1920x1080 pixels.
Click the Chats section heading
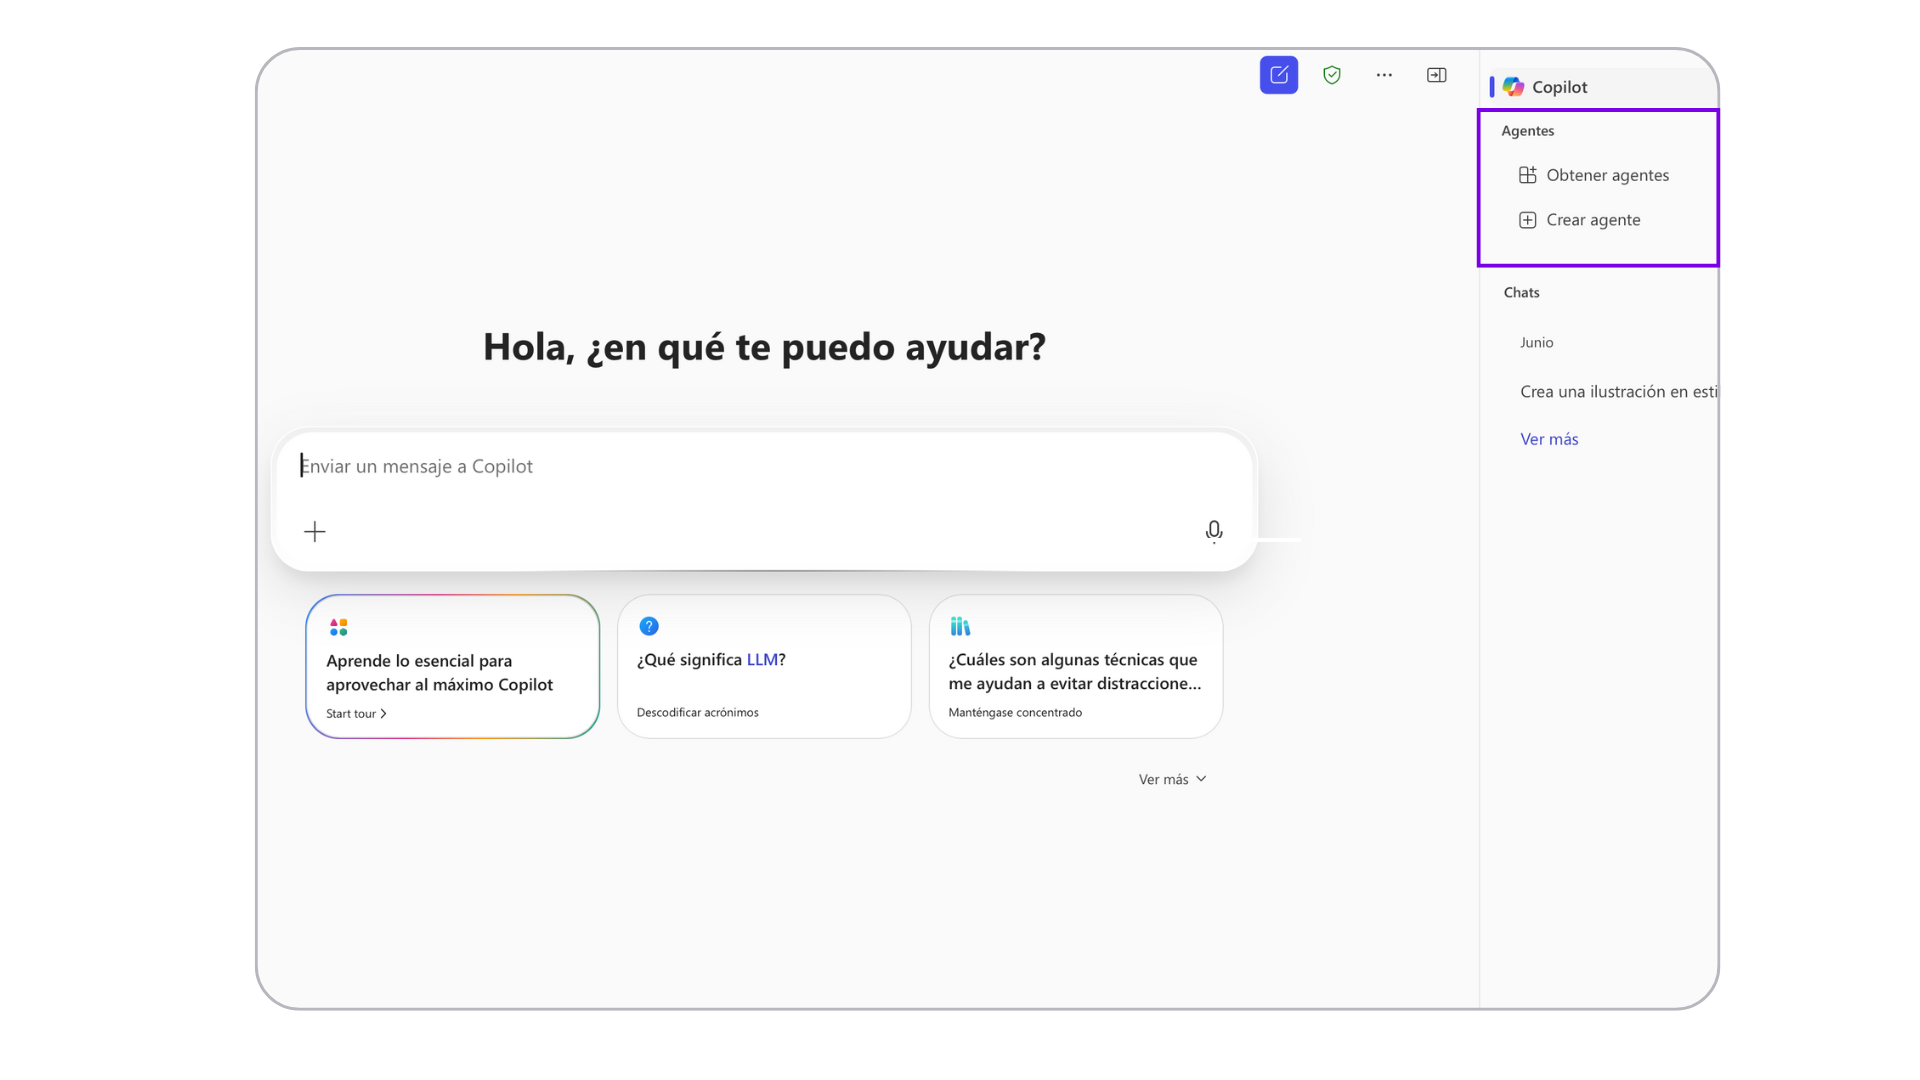(1521, 293)
